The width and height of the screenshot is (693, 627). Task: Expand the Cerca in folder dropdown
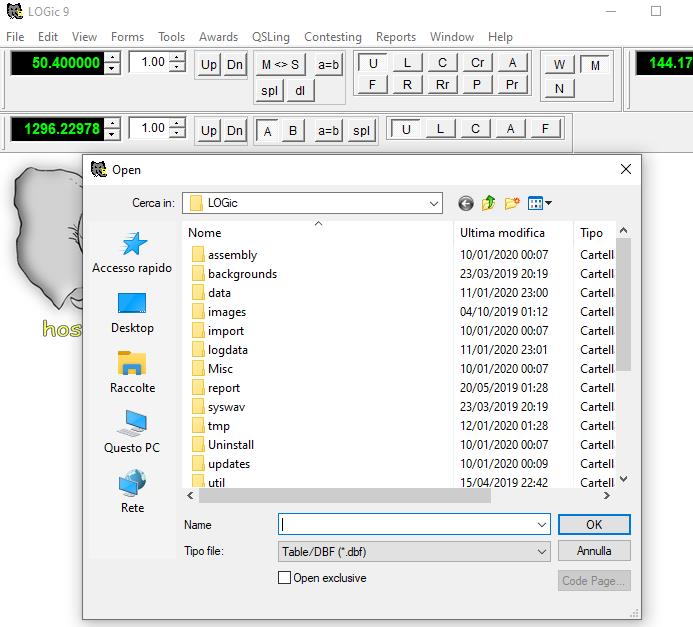(434, 203)
